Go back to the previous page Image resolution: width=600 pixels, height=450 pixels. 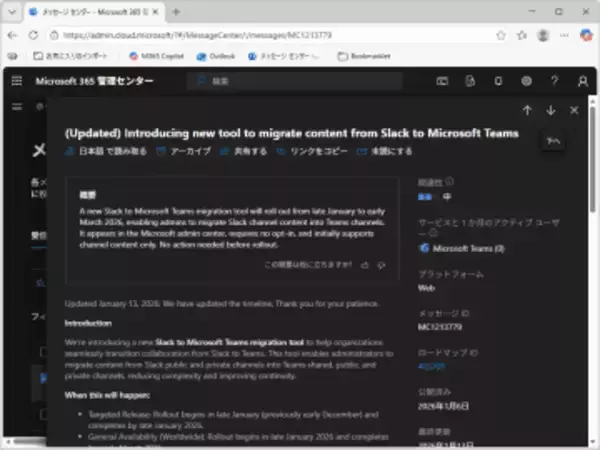(x=12, y=35)
